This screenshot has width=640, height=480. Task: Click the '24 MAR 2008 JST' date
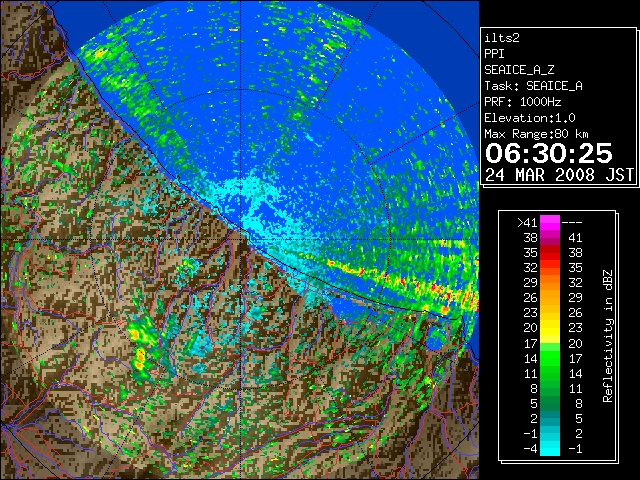point(559,175)
